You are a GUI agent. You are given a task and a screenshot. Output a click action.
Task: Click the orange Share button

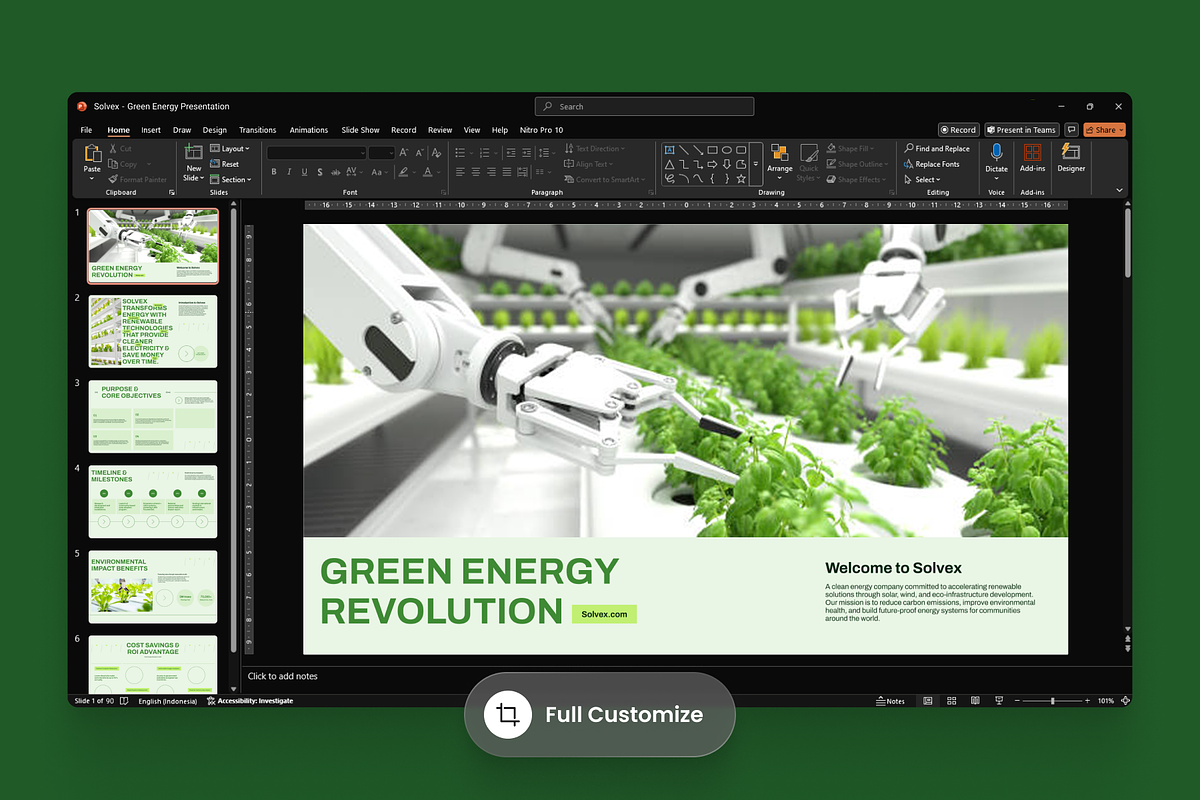(x=1104, y=130)
